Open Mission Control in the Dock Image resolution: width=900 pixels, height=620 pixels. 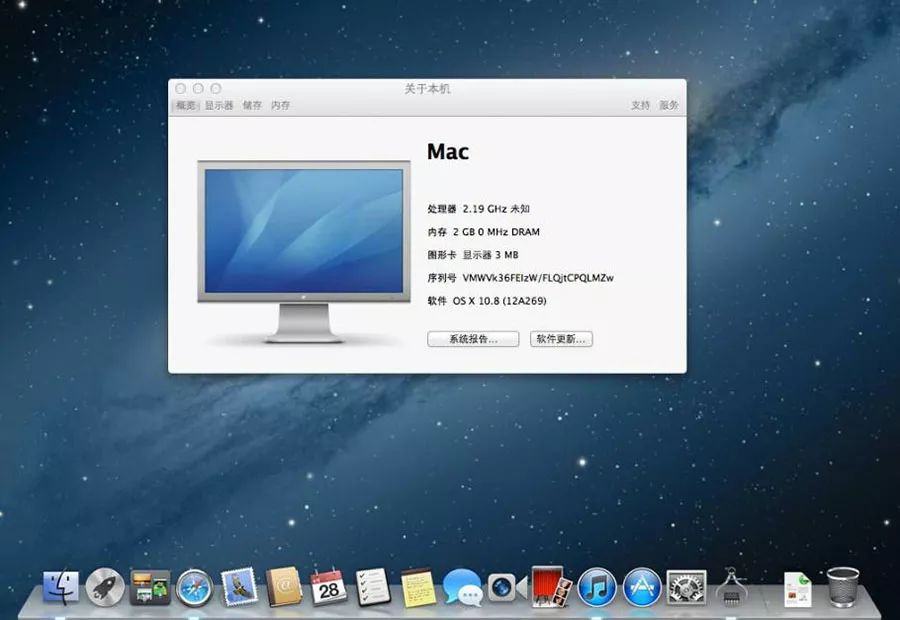pos(150,587)
